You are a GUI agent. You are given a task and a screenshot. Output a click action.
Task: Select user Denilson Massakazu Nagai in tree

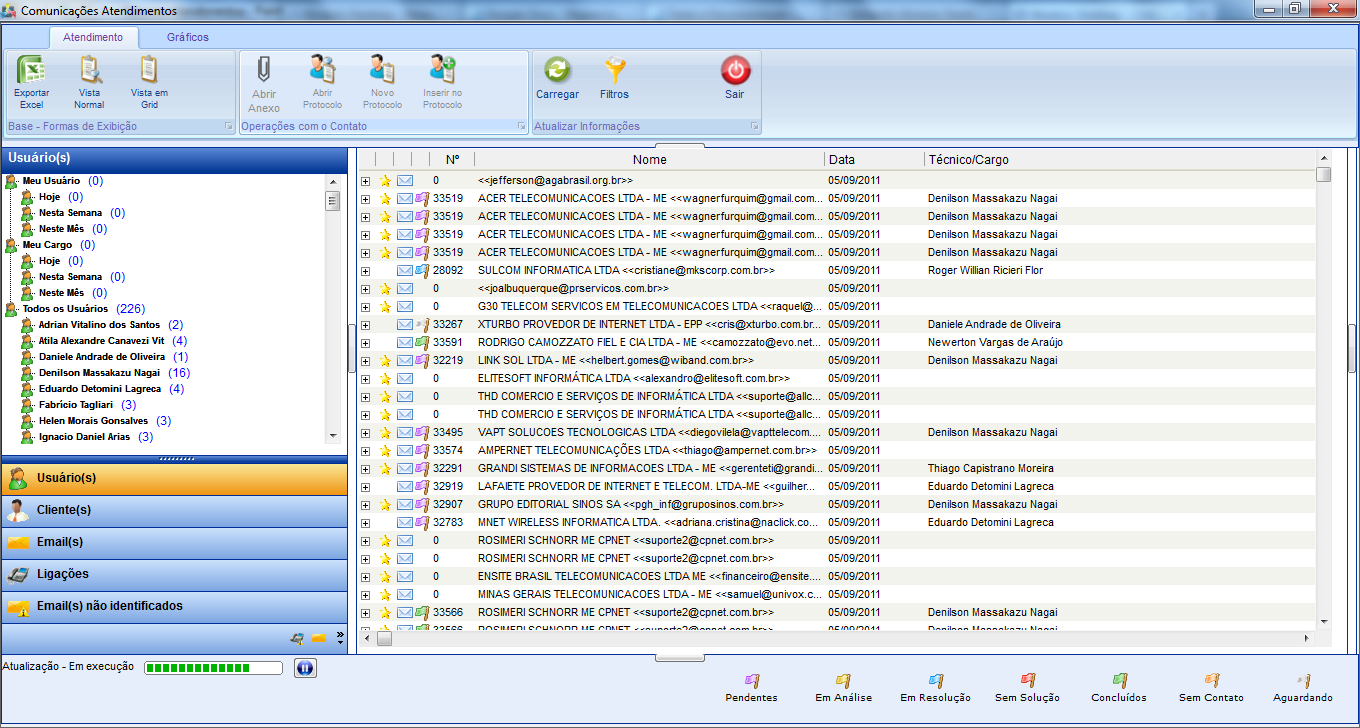coord(99,373)
